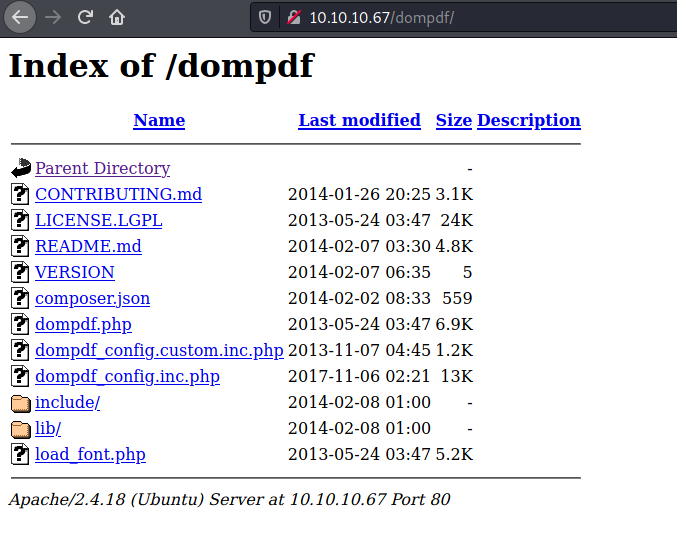Image resolution: width=677 pixels, height=536 pixels.
Task: Click the size value 13K
Action: coord(457,376)
